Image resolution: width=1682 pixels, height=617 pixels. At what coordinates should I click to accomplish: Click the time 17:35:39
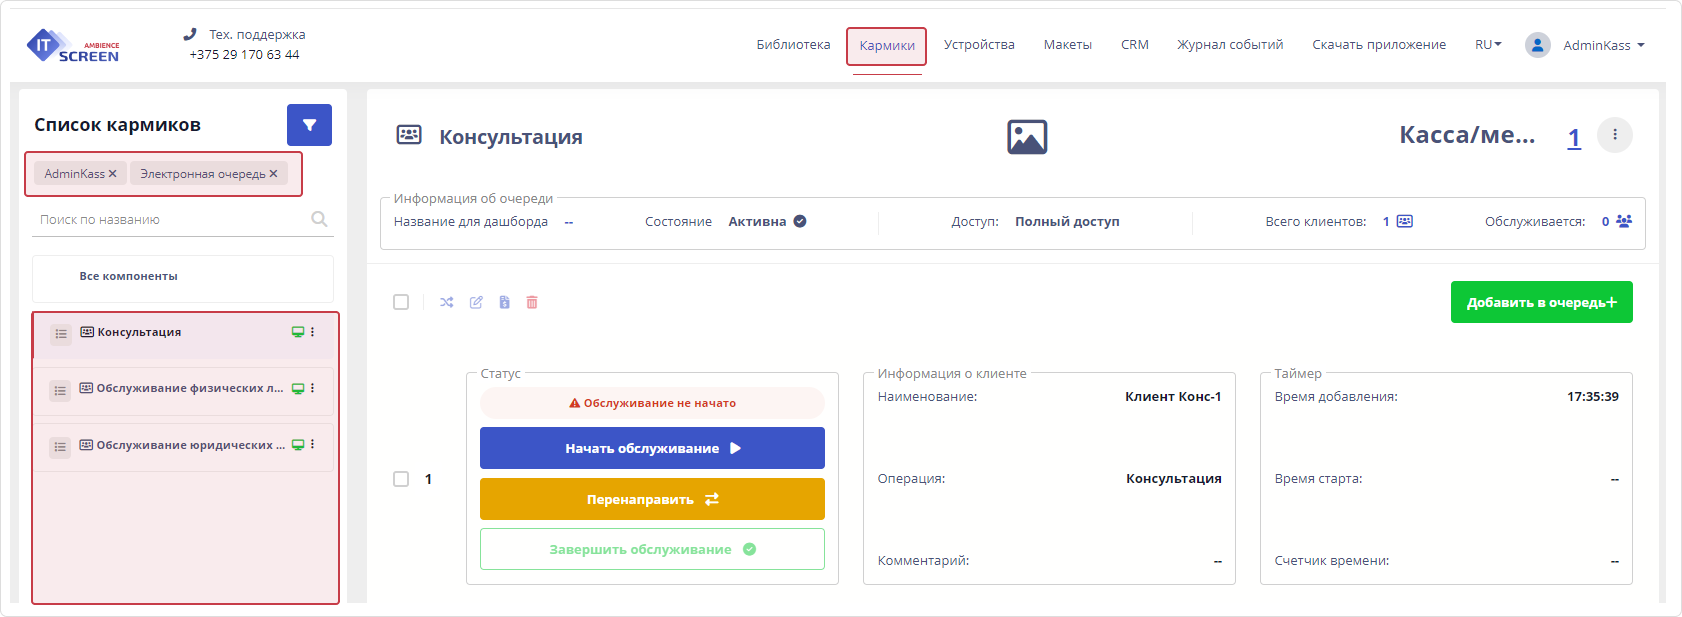tap(1593, 397)
